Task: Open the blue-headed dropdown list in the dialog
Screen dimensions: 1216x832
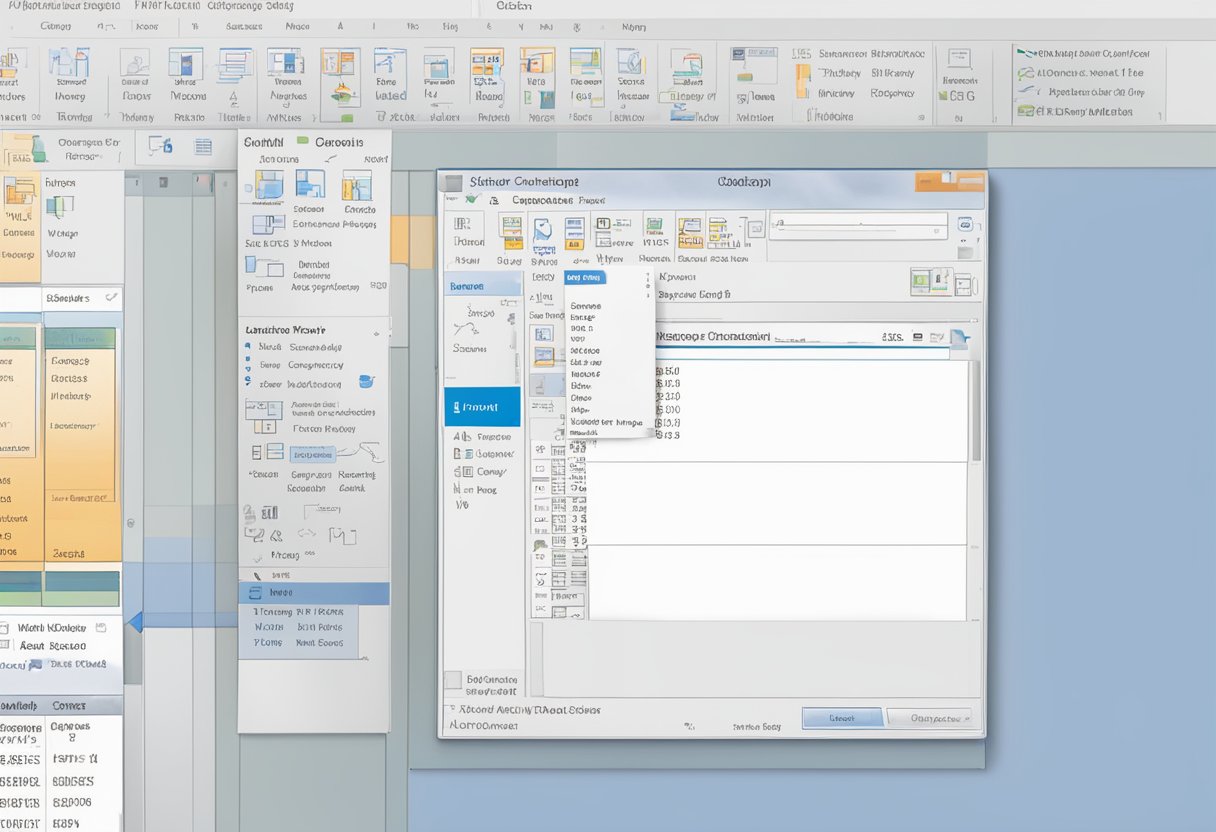Action: [584, 277]
